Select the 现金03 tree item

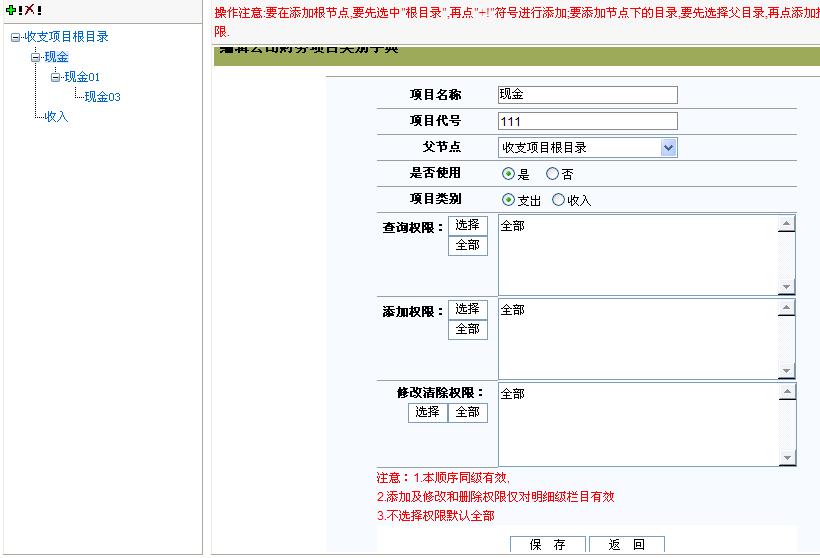(102, 97)
